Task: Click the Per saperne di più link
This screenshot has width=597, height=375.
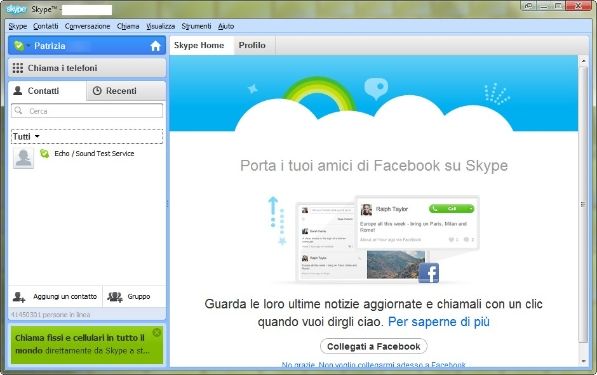Action: pyautogui.click(x=439, y=322)
